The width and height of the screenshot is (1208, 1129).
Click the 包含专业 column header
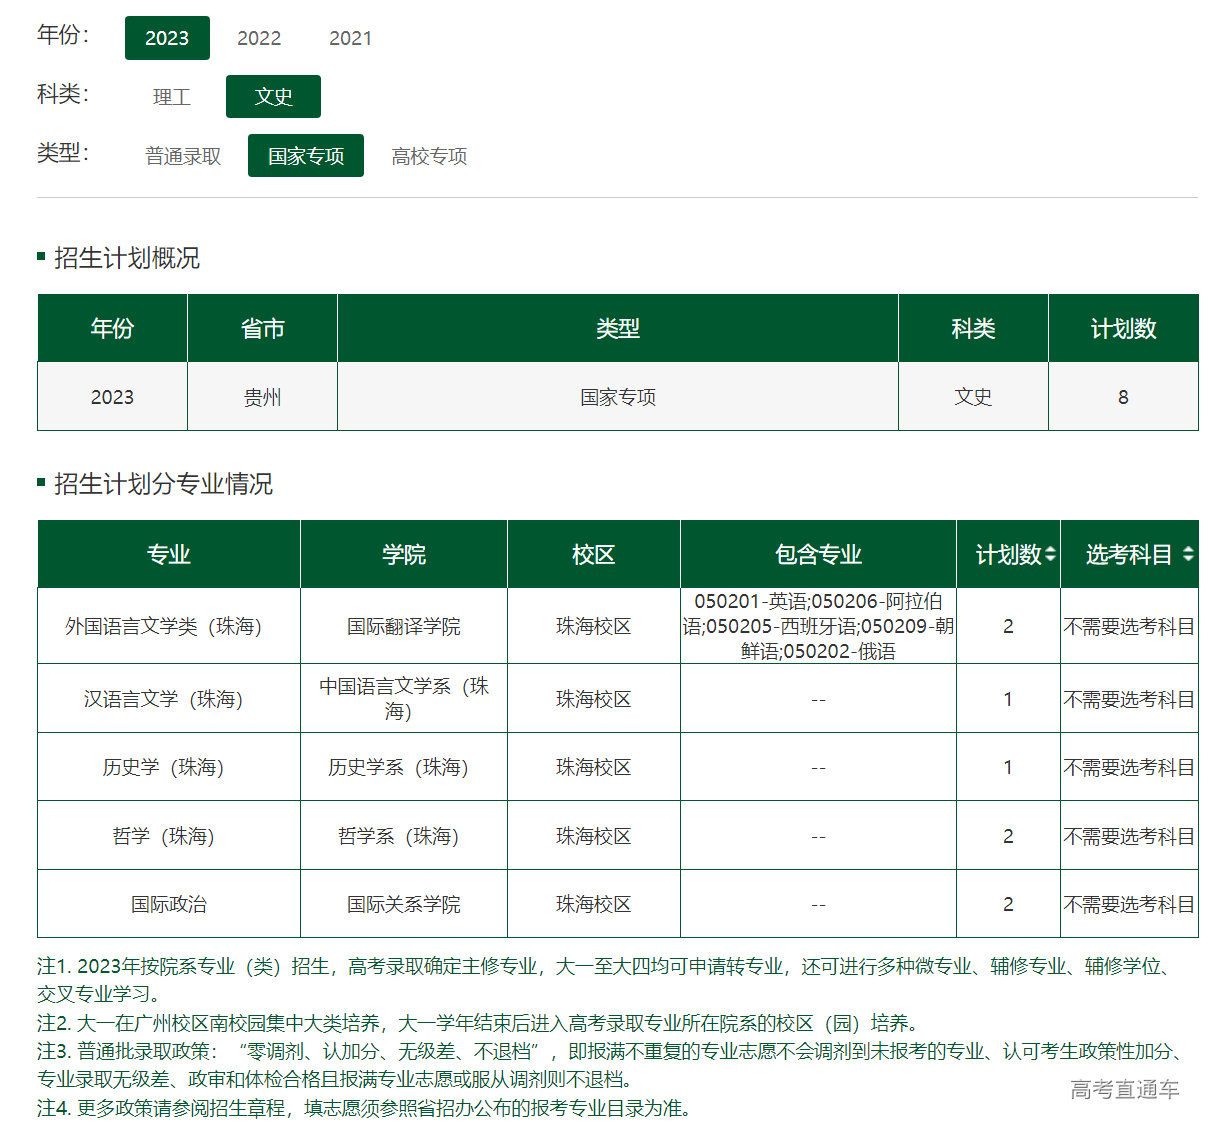(x=817, y=554)
